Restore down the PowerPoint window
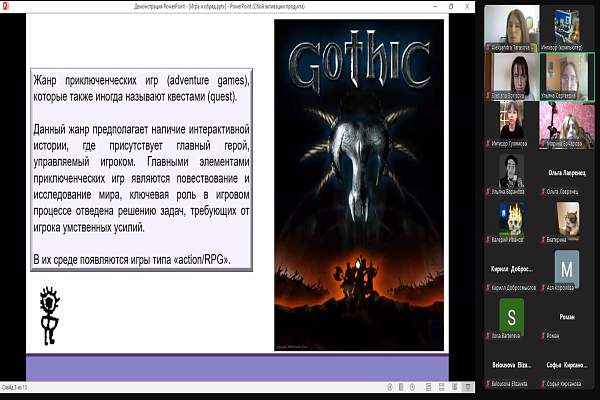This screenshot has width=600, height=400. pos(451,6)
